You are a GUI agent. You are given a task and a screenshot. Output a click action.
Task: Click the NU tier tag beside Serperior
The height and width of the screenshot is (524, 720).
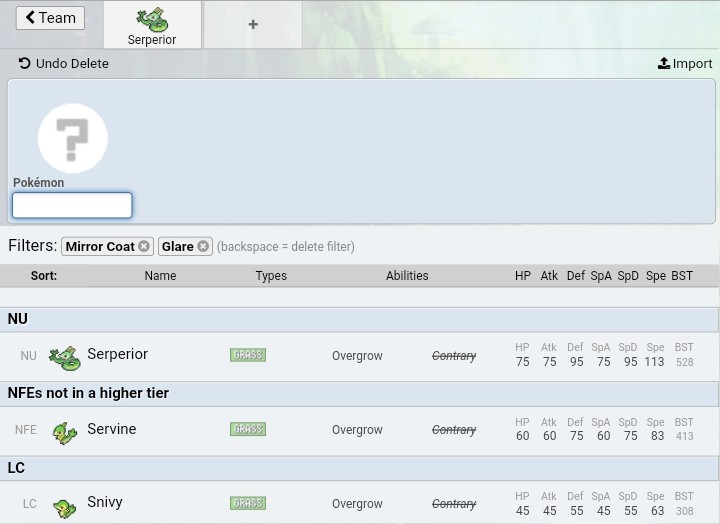point(28,356)
